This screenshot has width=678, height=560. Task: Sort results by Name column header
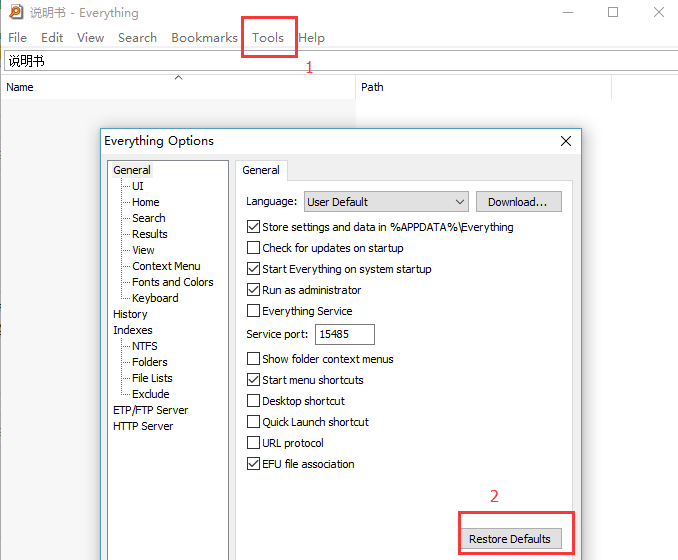click(20, 87)
